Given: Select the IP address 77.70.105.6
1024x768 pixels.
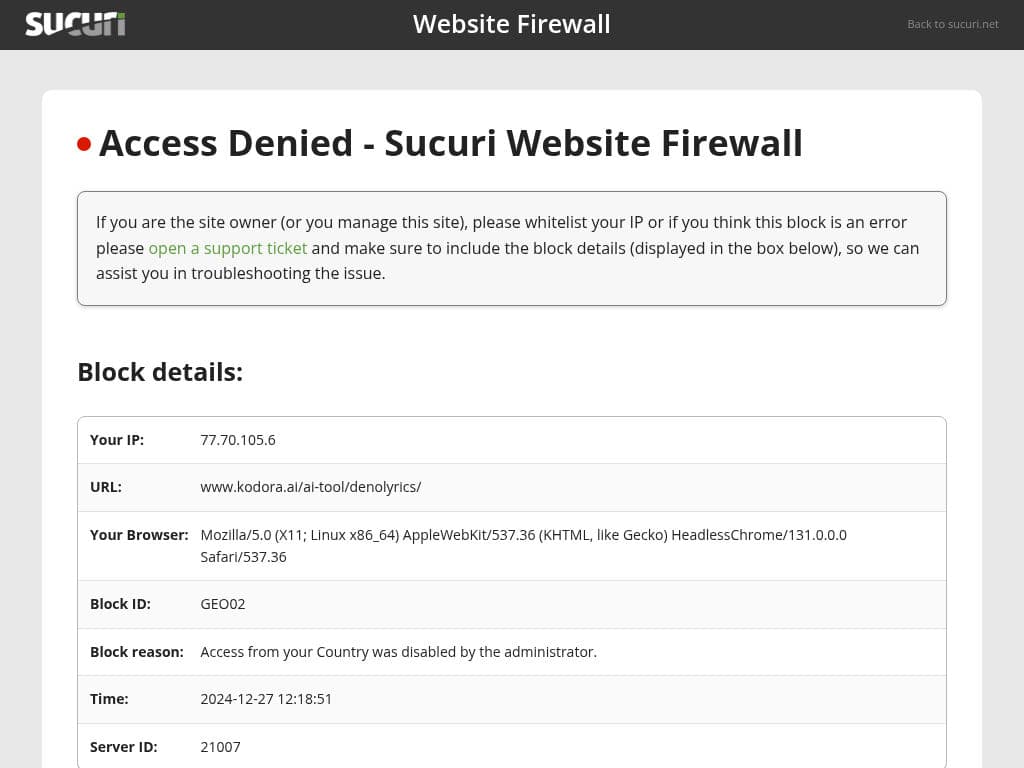Looking at the screenshot, I should (238, 440).
